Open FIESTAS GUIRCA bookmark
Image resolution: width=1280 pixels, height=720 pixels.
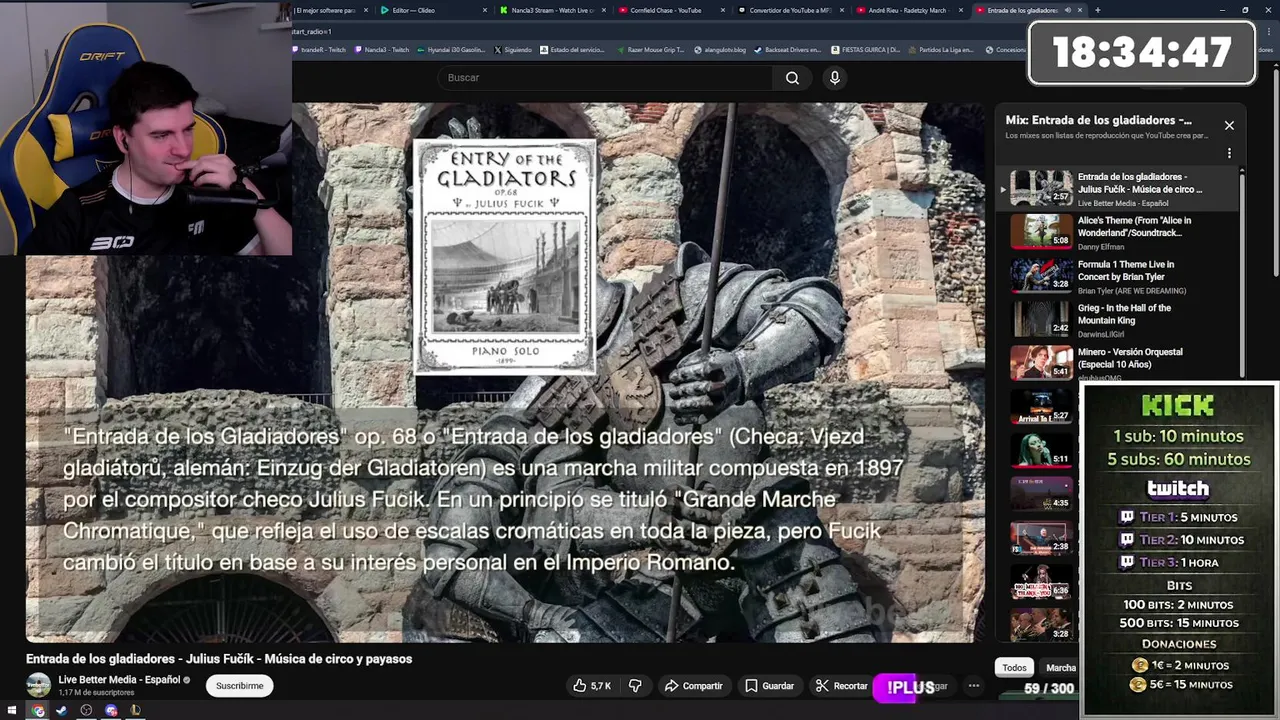865,49
